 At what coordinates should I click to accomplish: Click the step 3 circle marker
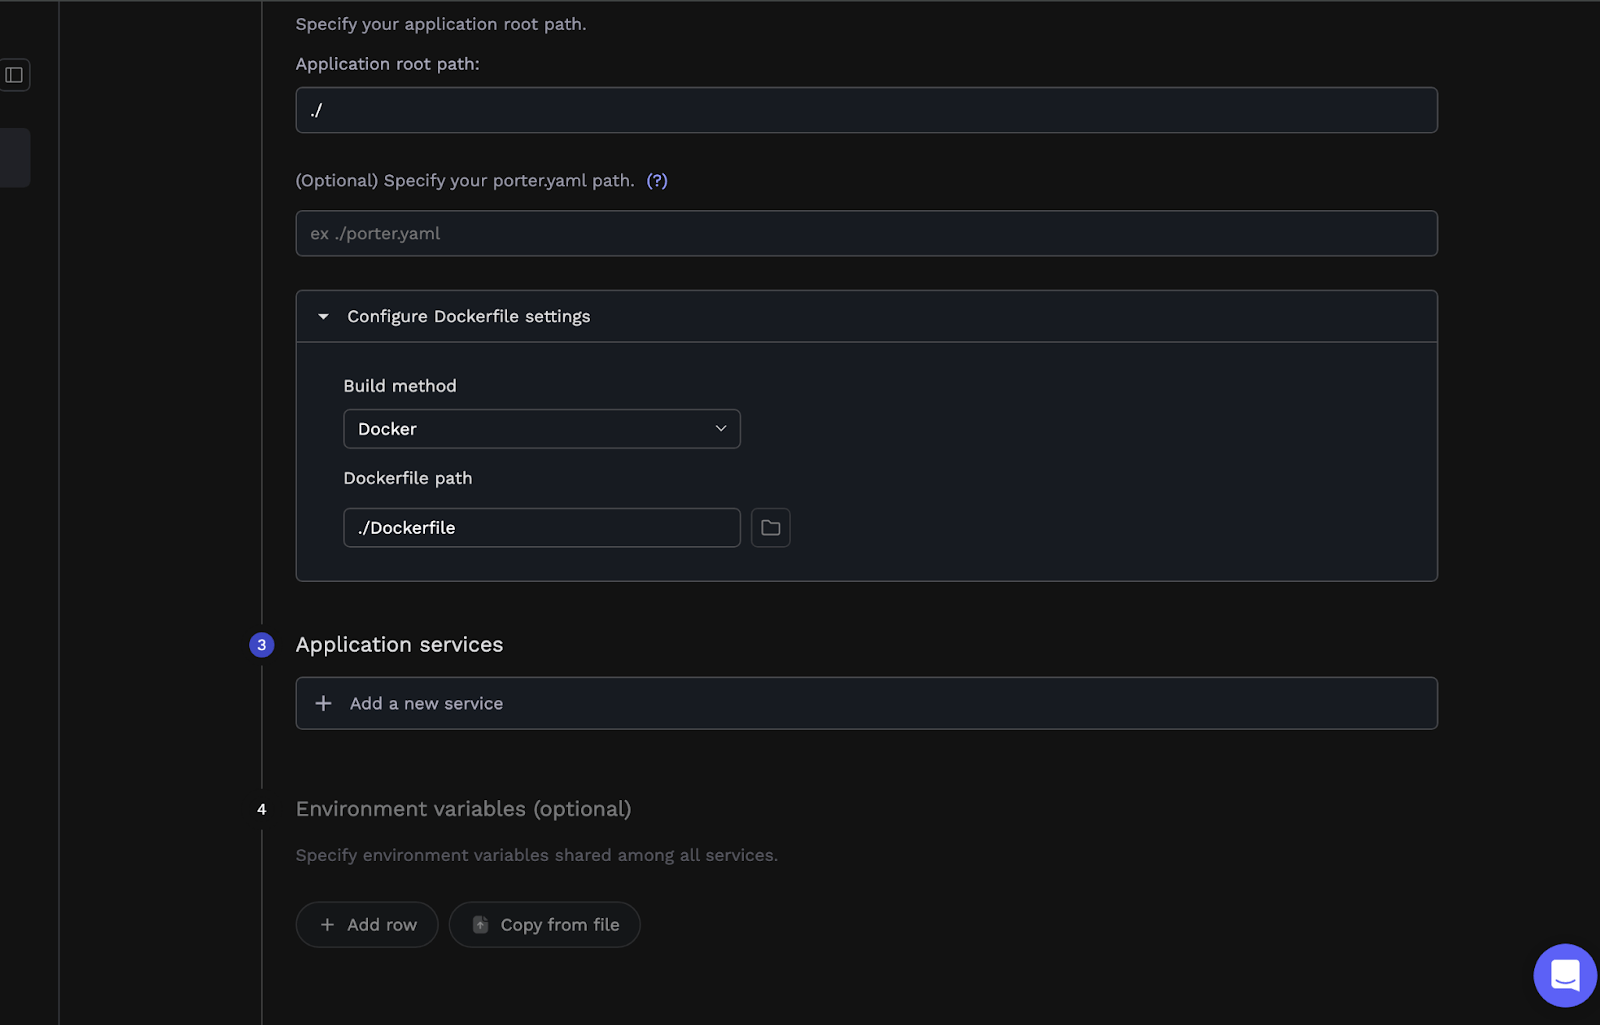click(x=261, y=645)
